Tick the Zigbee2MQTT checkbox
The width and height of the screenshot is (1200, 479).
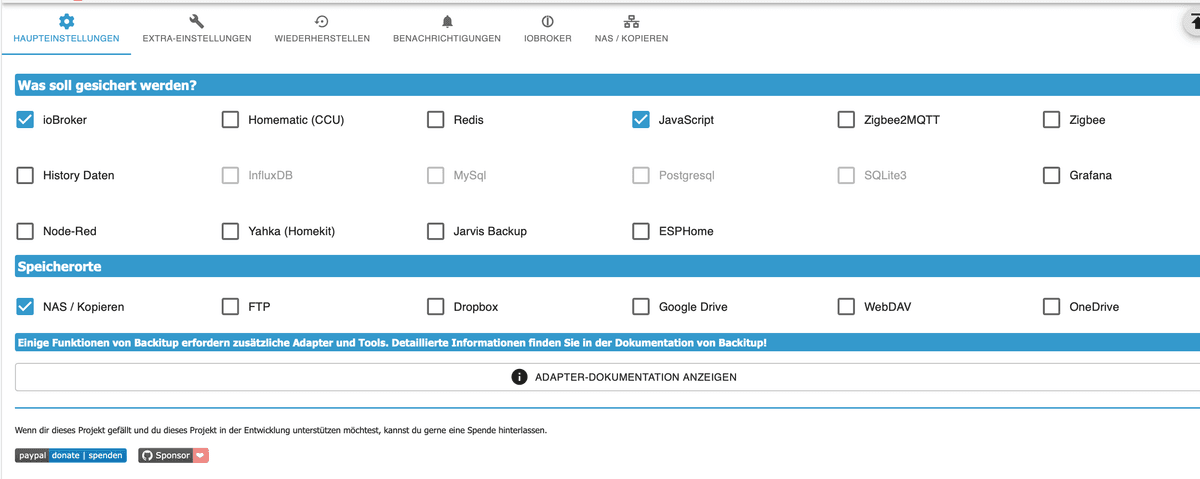tap(846, 120)
